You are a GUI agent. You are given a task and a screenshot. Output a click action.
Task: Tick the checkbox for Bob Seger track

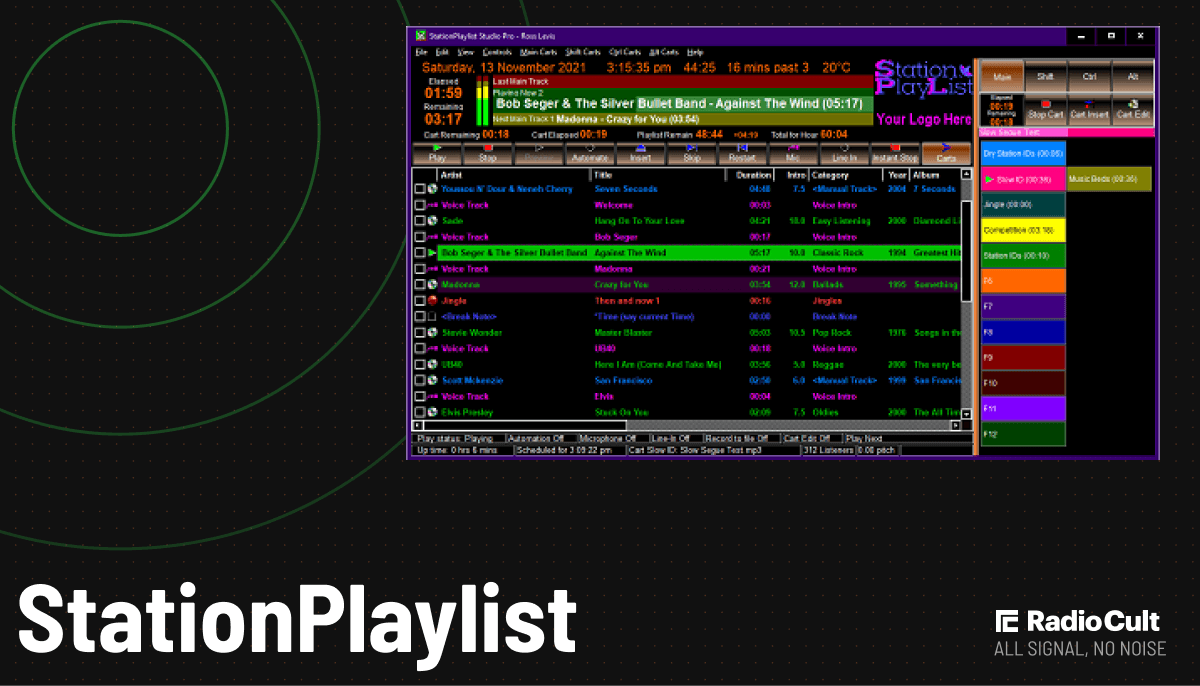(x=420, y=253)
